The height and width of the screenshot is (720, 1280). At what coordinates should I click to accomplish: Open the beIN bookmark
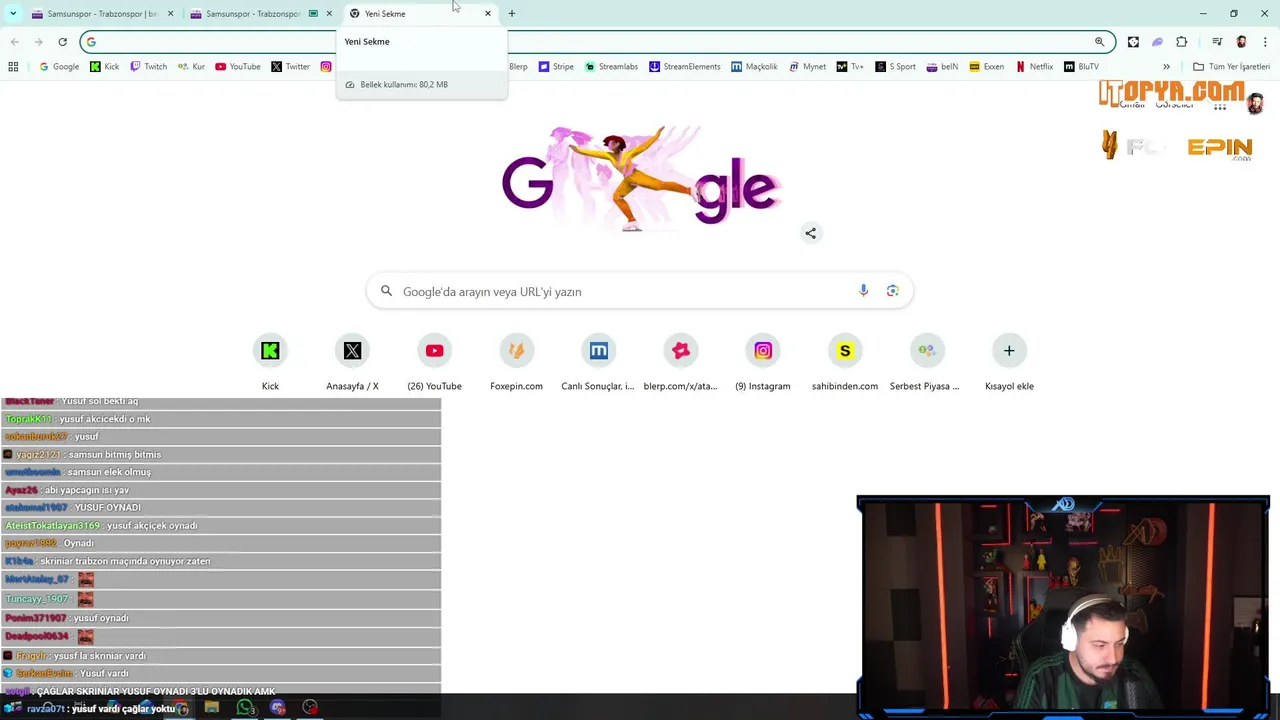pos(941,66)
